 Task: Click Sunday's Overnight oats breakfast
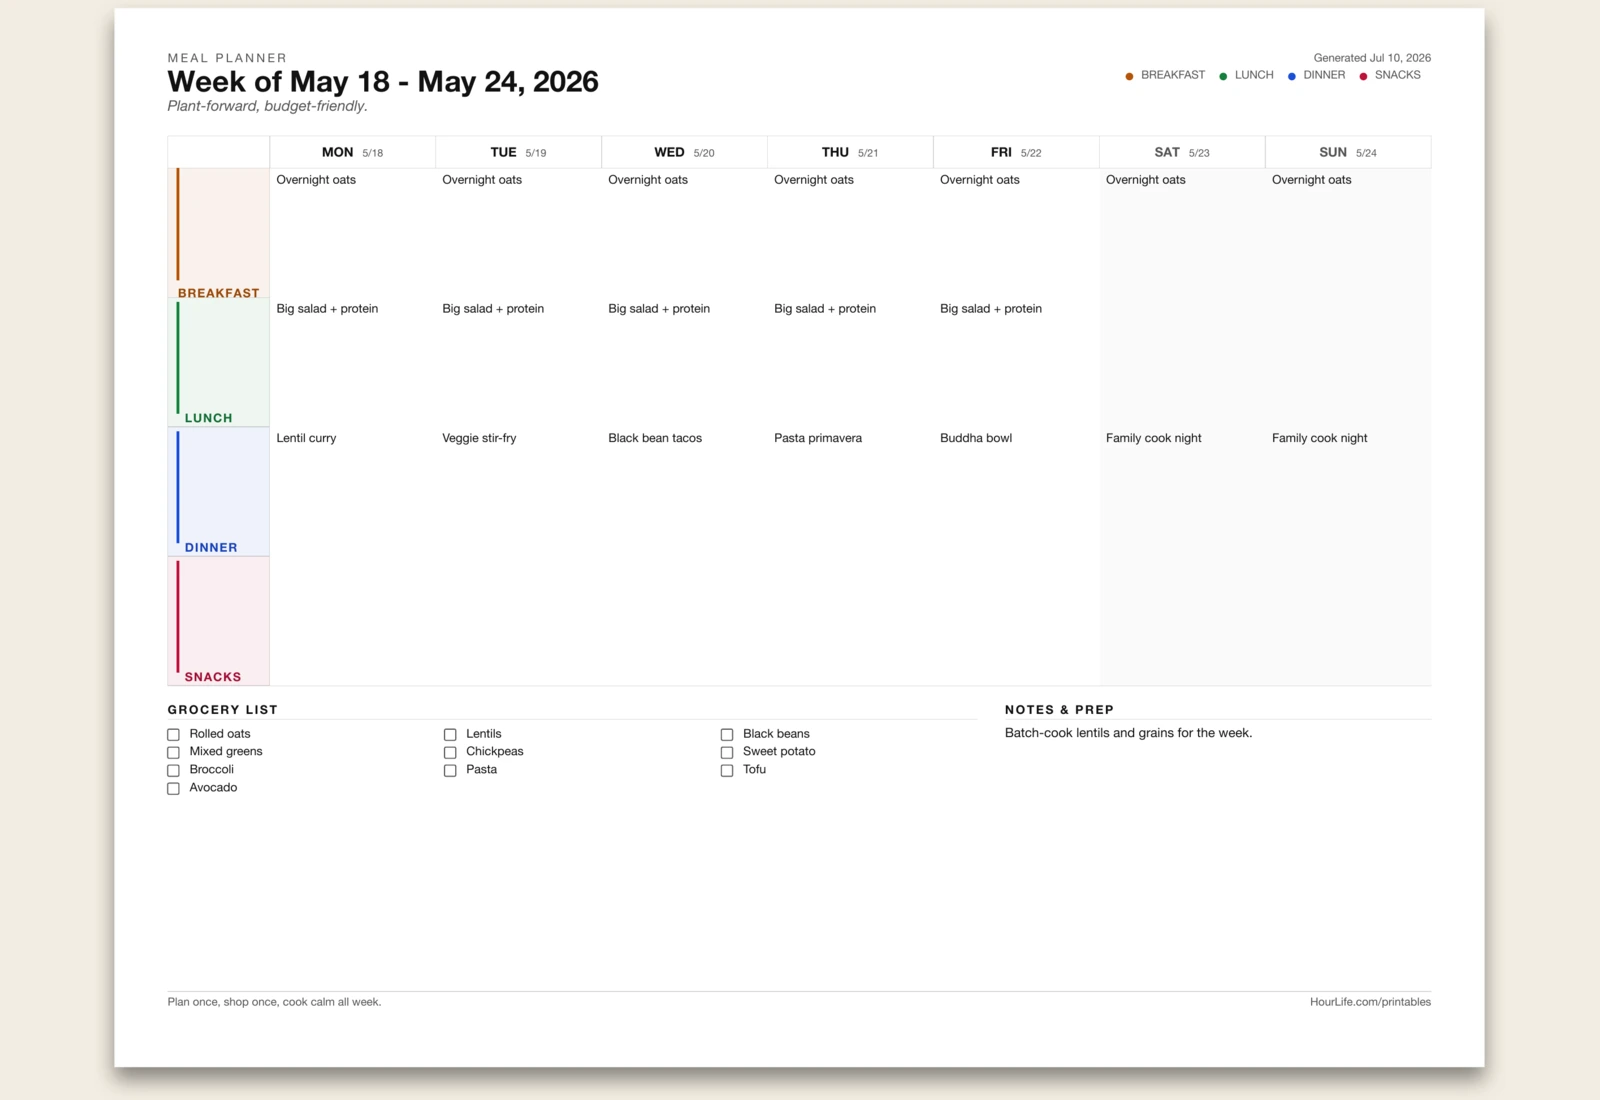[x=1312, y=180]
